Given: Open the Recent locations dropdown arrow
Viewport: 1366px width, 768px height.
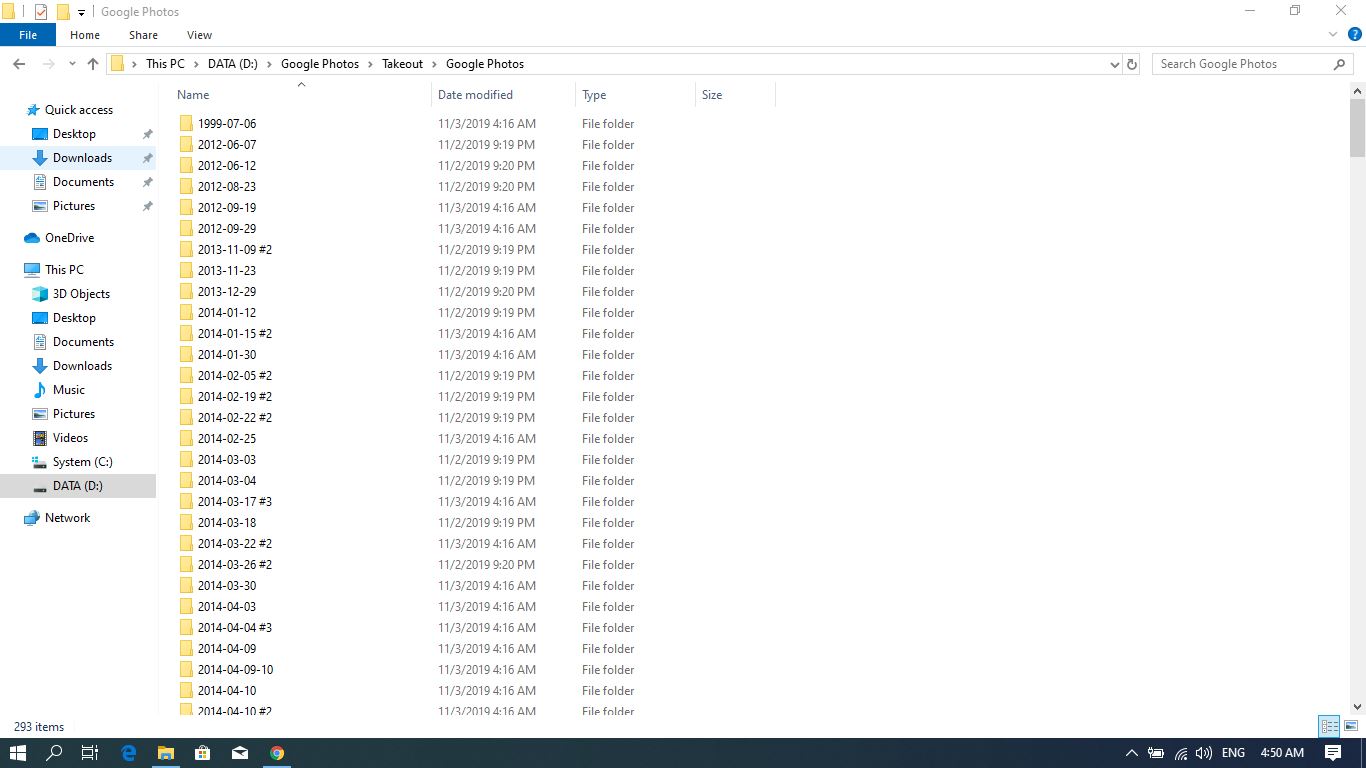Looking at the screenshot, I should coord(72,64).
